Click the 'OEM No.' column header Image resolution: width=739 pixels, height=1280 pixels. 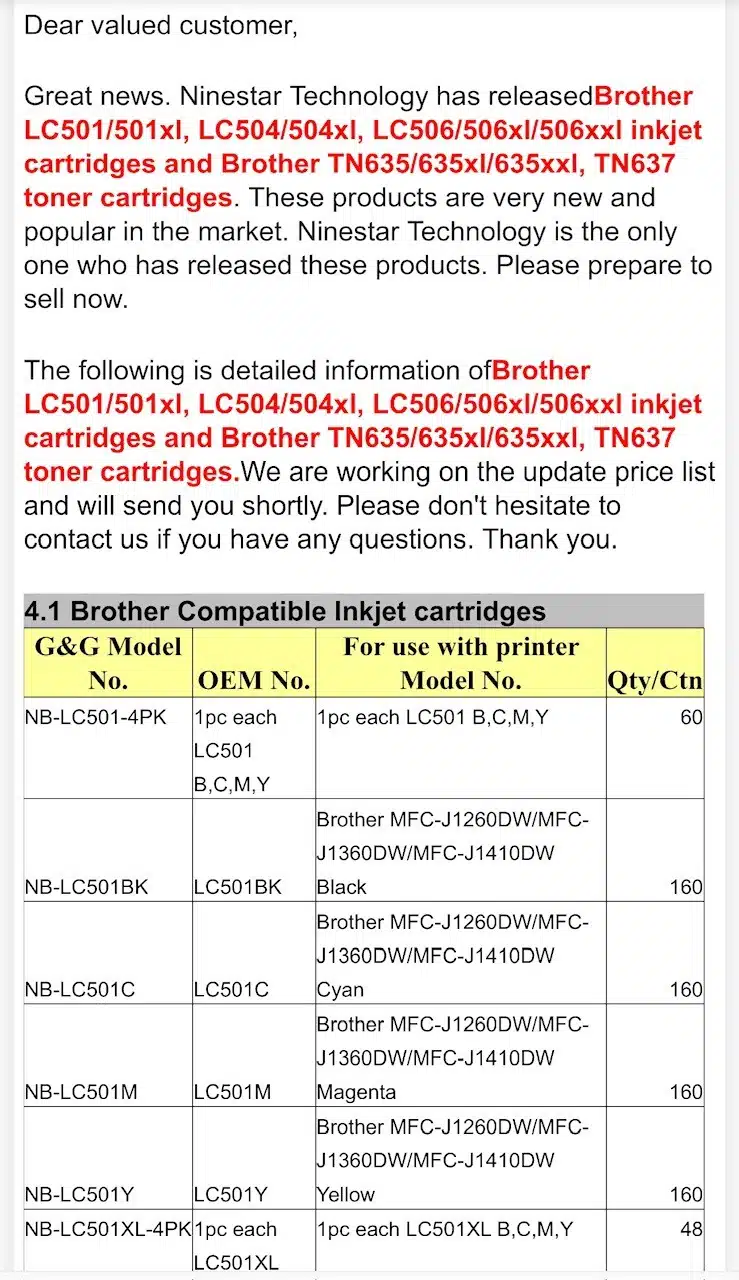[254, 681]
